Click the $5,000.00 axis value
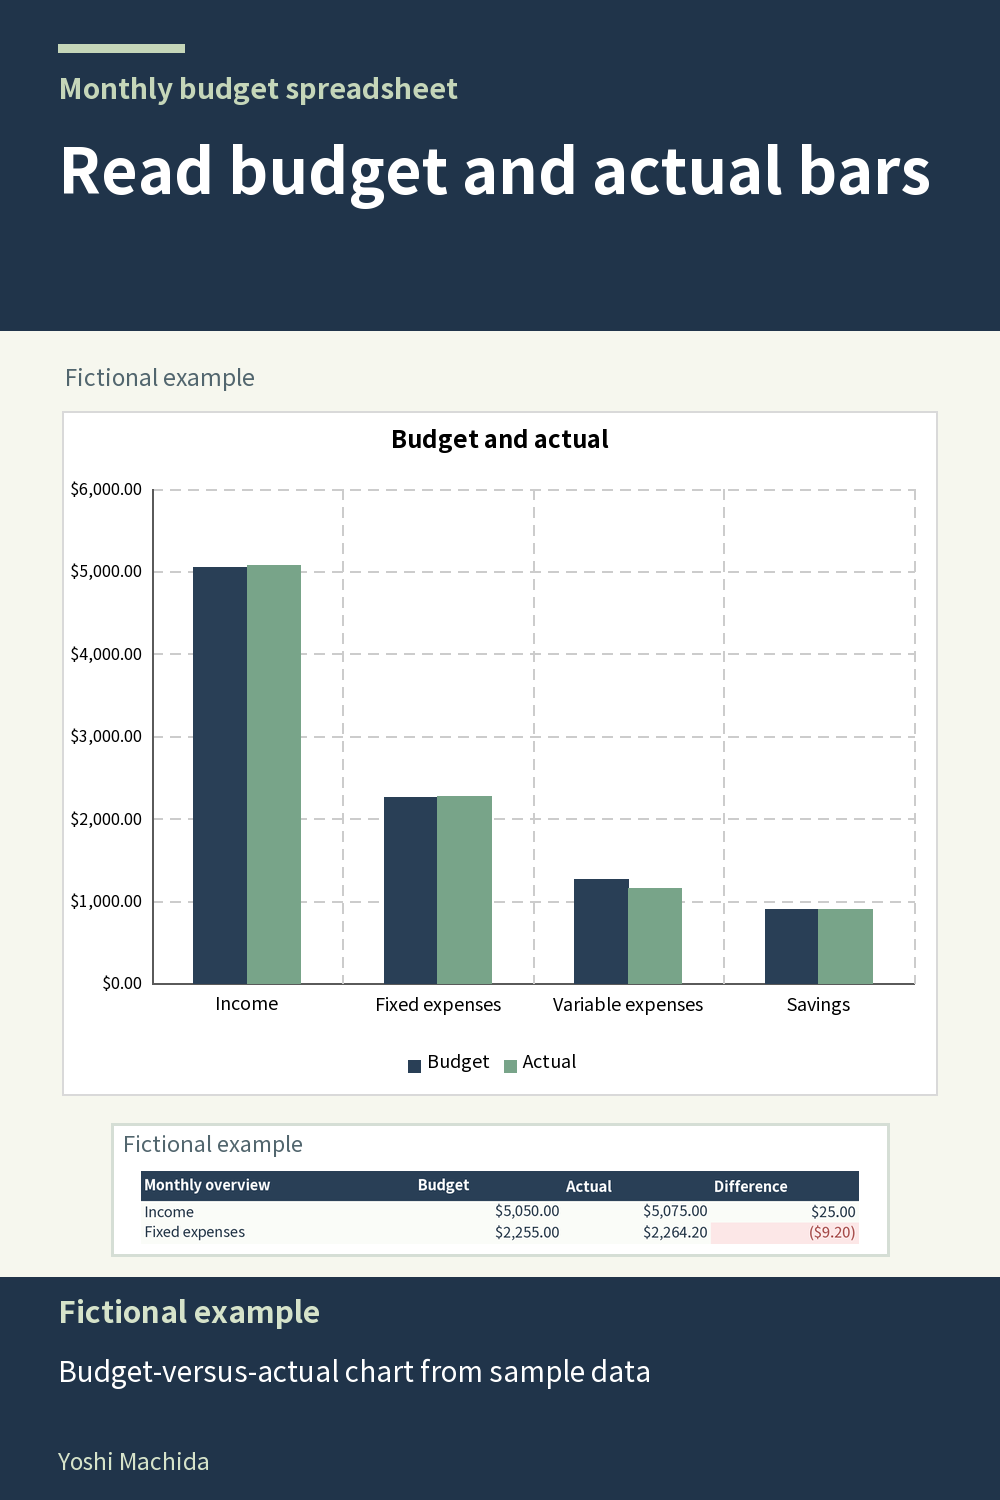The height and width of the screenshot is (1500, 1000). click(x=106, y=572)
